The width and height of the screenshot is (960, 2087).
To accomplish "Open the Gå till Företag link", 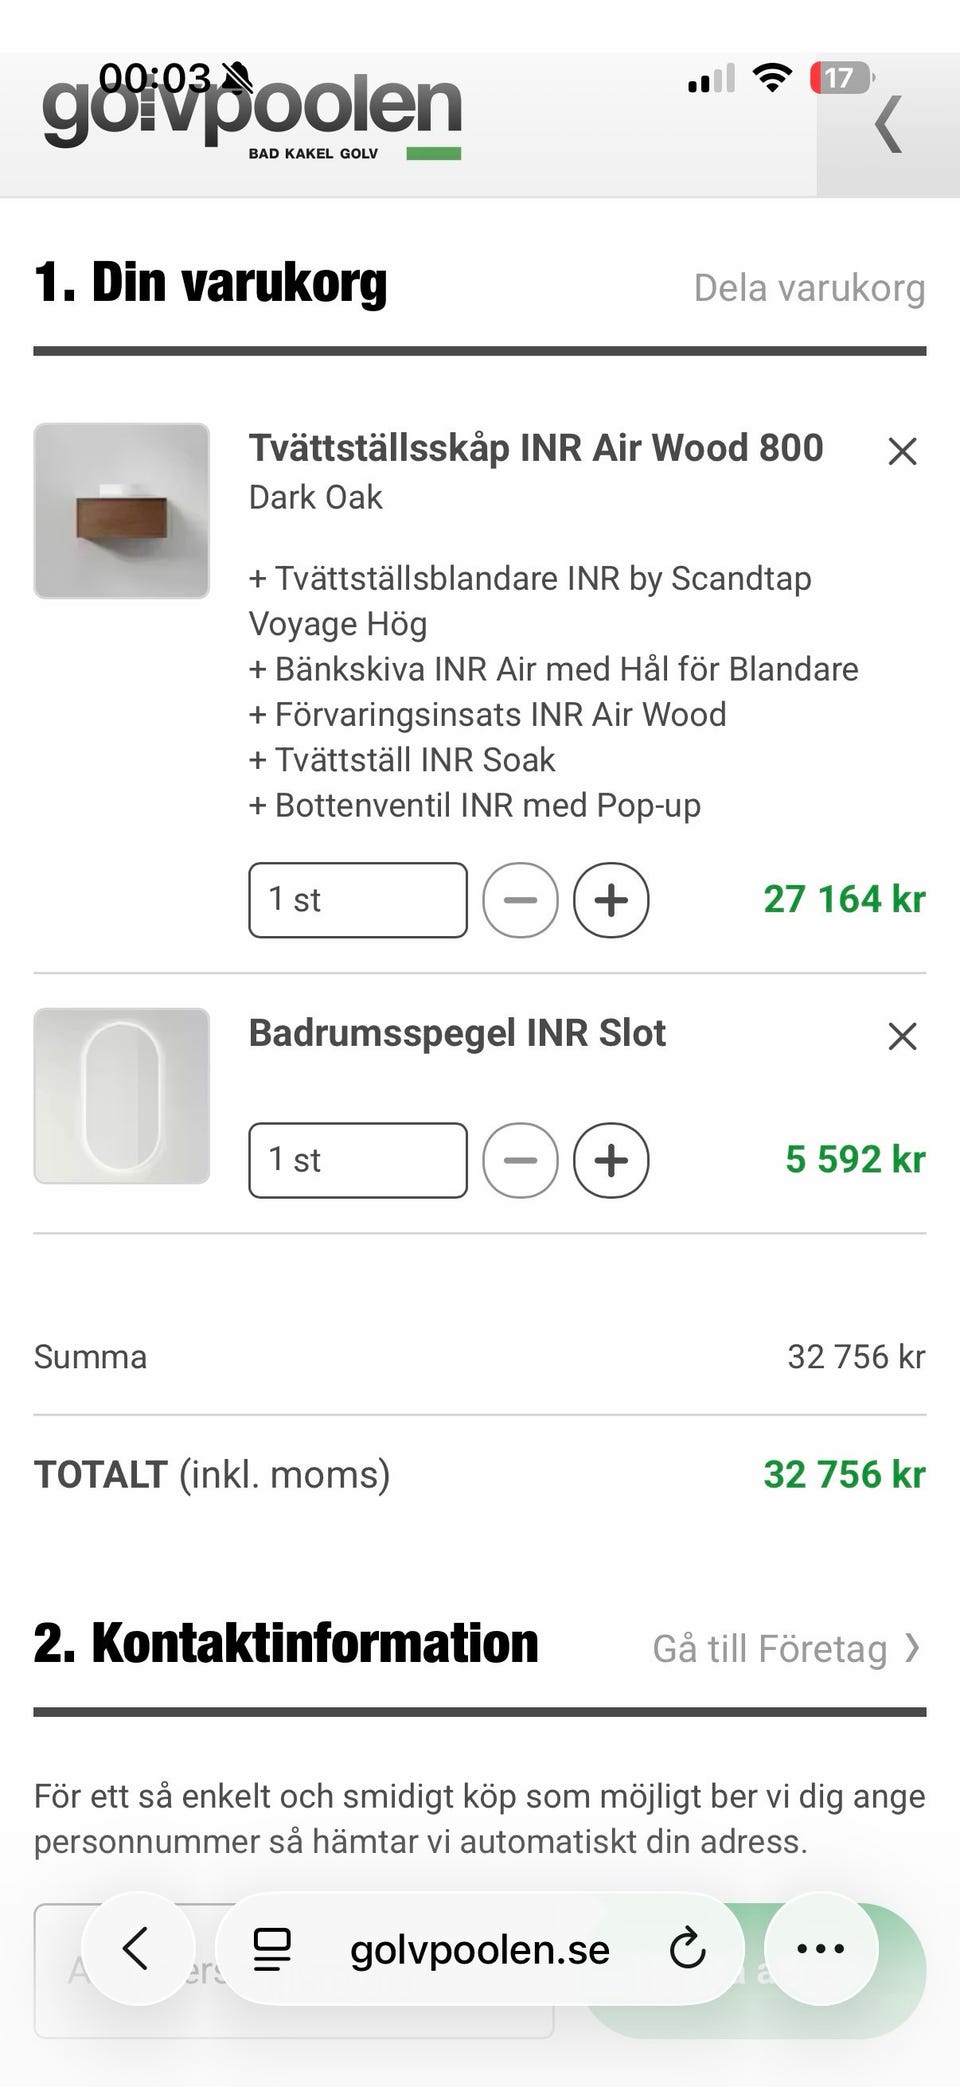I will (785, 1649).
